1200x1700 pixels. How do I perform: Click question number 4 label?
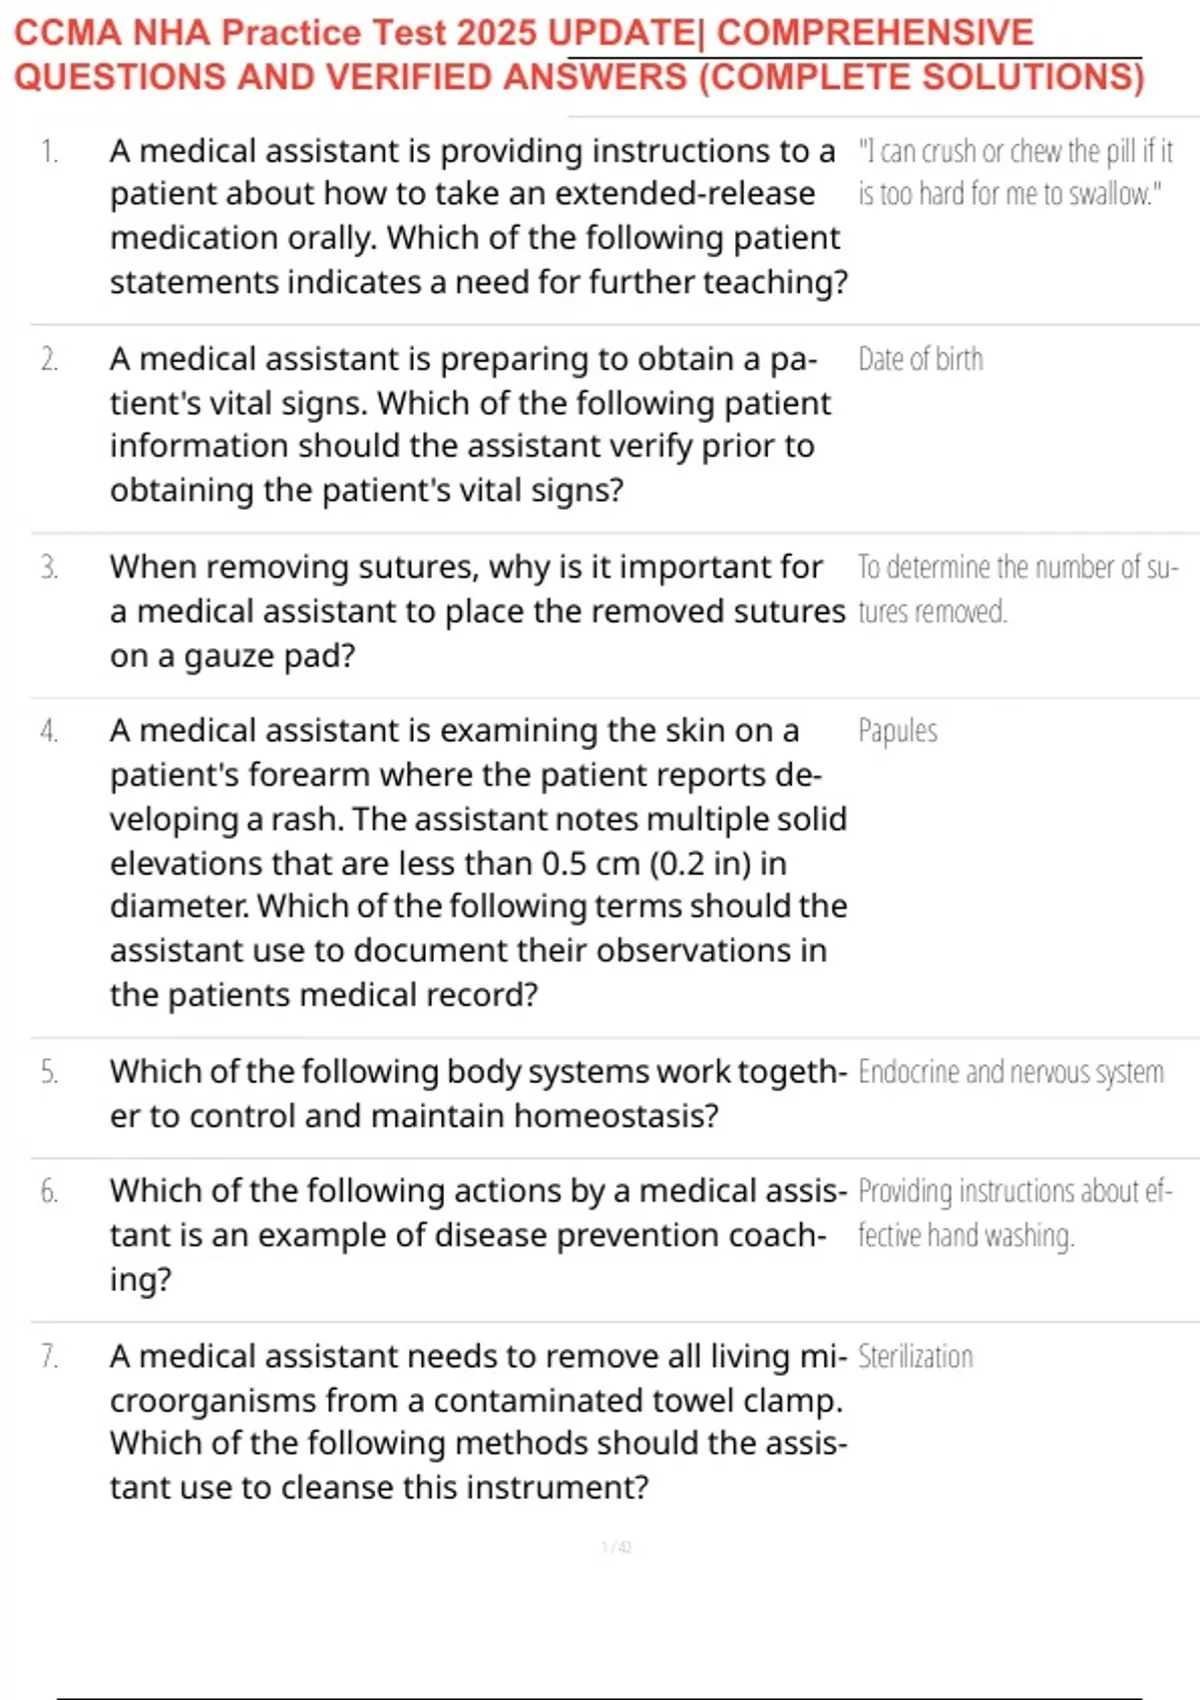49,732
